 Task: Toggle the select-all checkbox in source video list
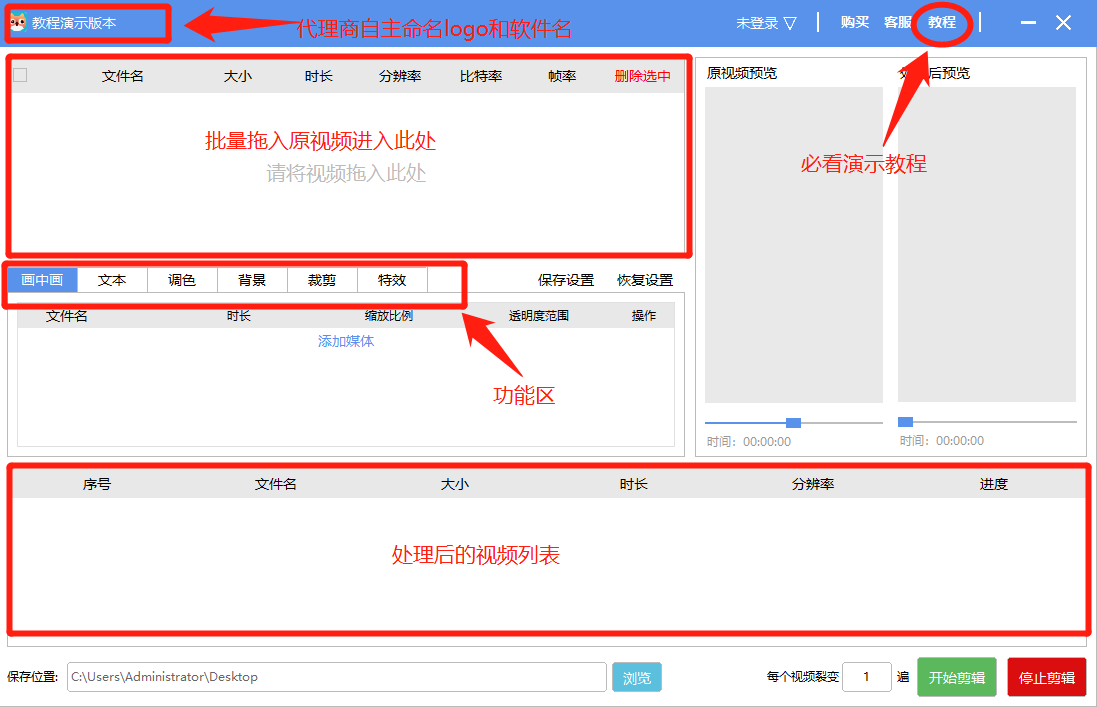(x=20, y=76)
